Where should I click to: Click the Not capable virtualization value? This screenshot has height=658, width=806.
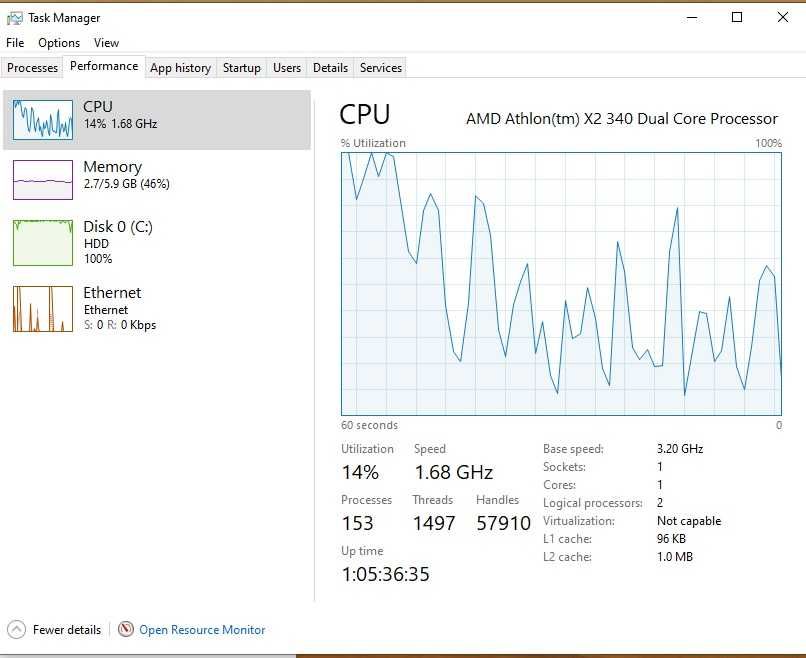(x=689, y=521)
